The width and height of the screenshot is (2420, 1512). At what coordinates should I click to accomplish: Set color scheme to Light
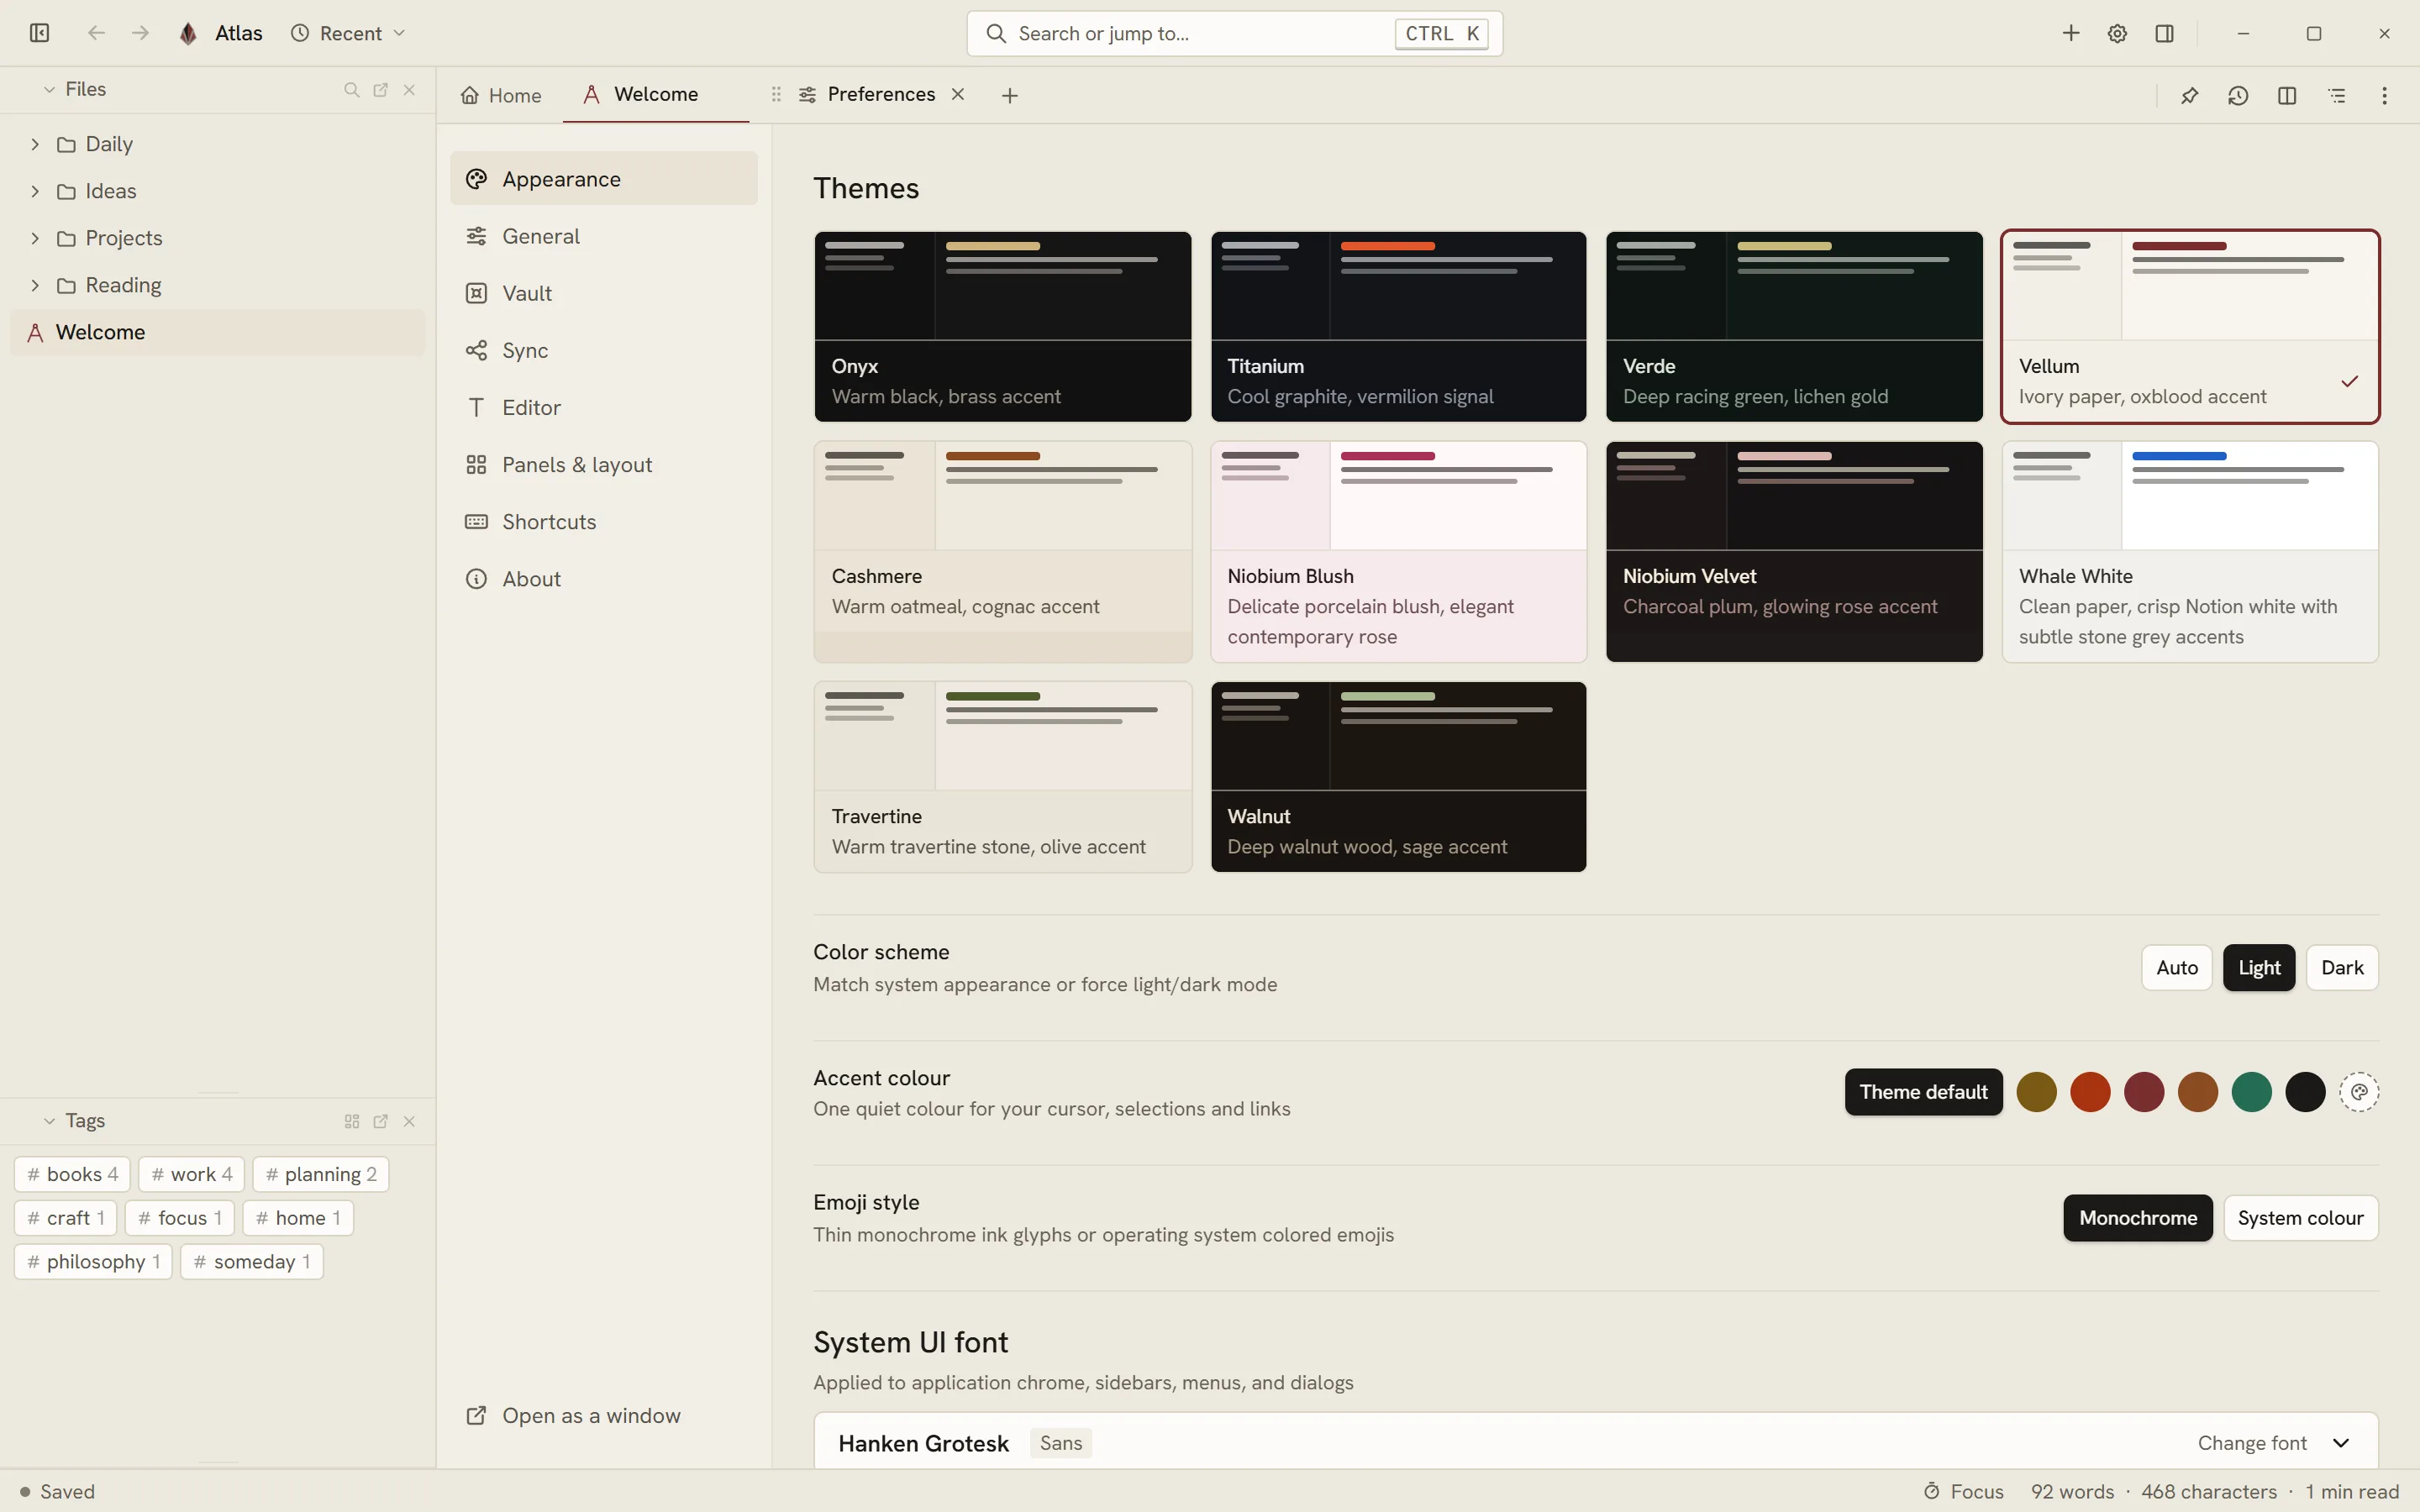click(x=2259, y=968)
